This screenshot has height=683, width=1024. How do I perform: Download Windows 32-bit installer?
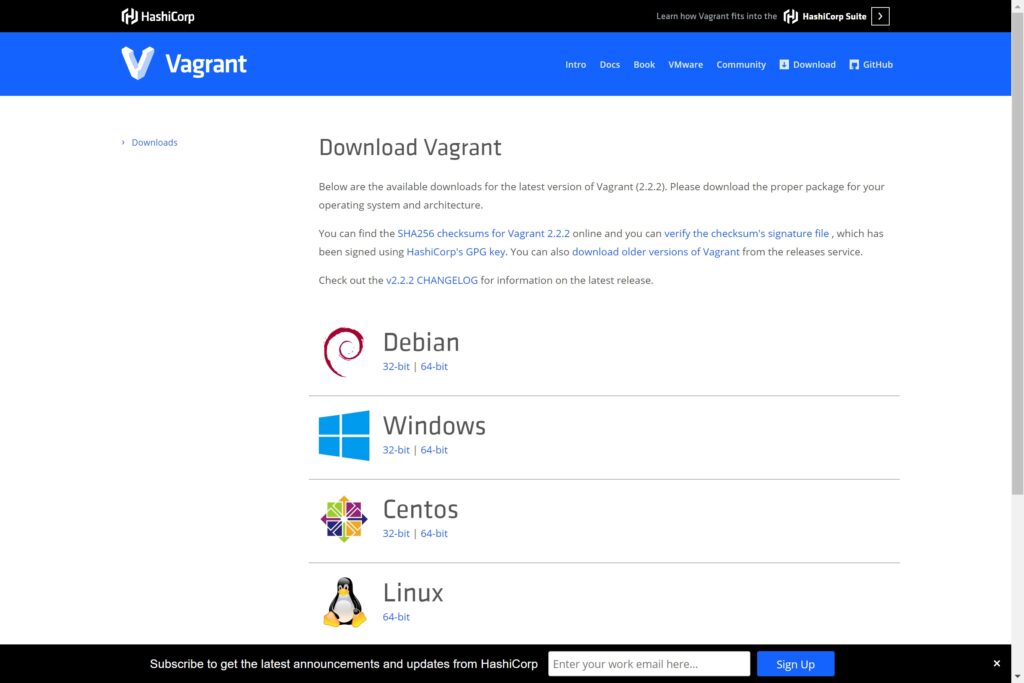[x=396, y=450]
